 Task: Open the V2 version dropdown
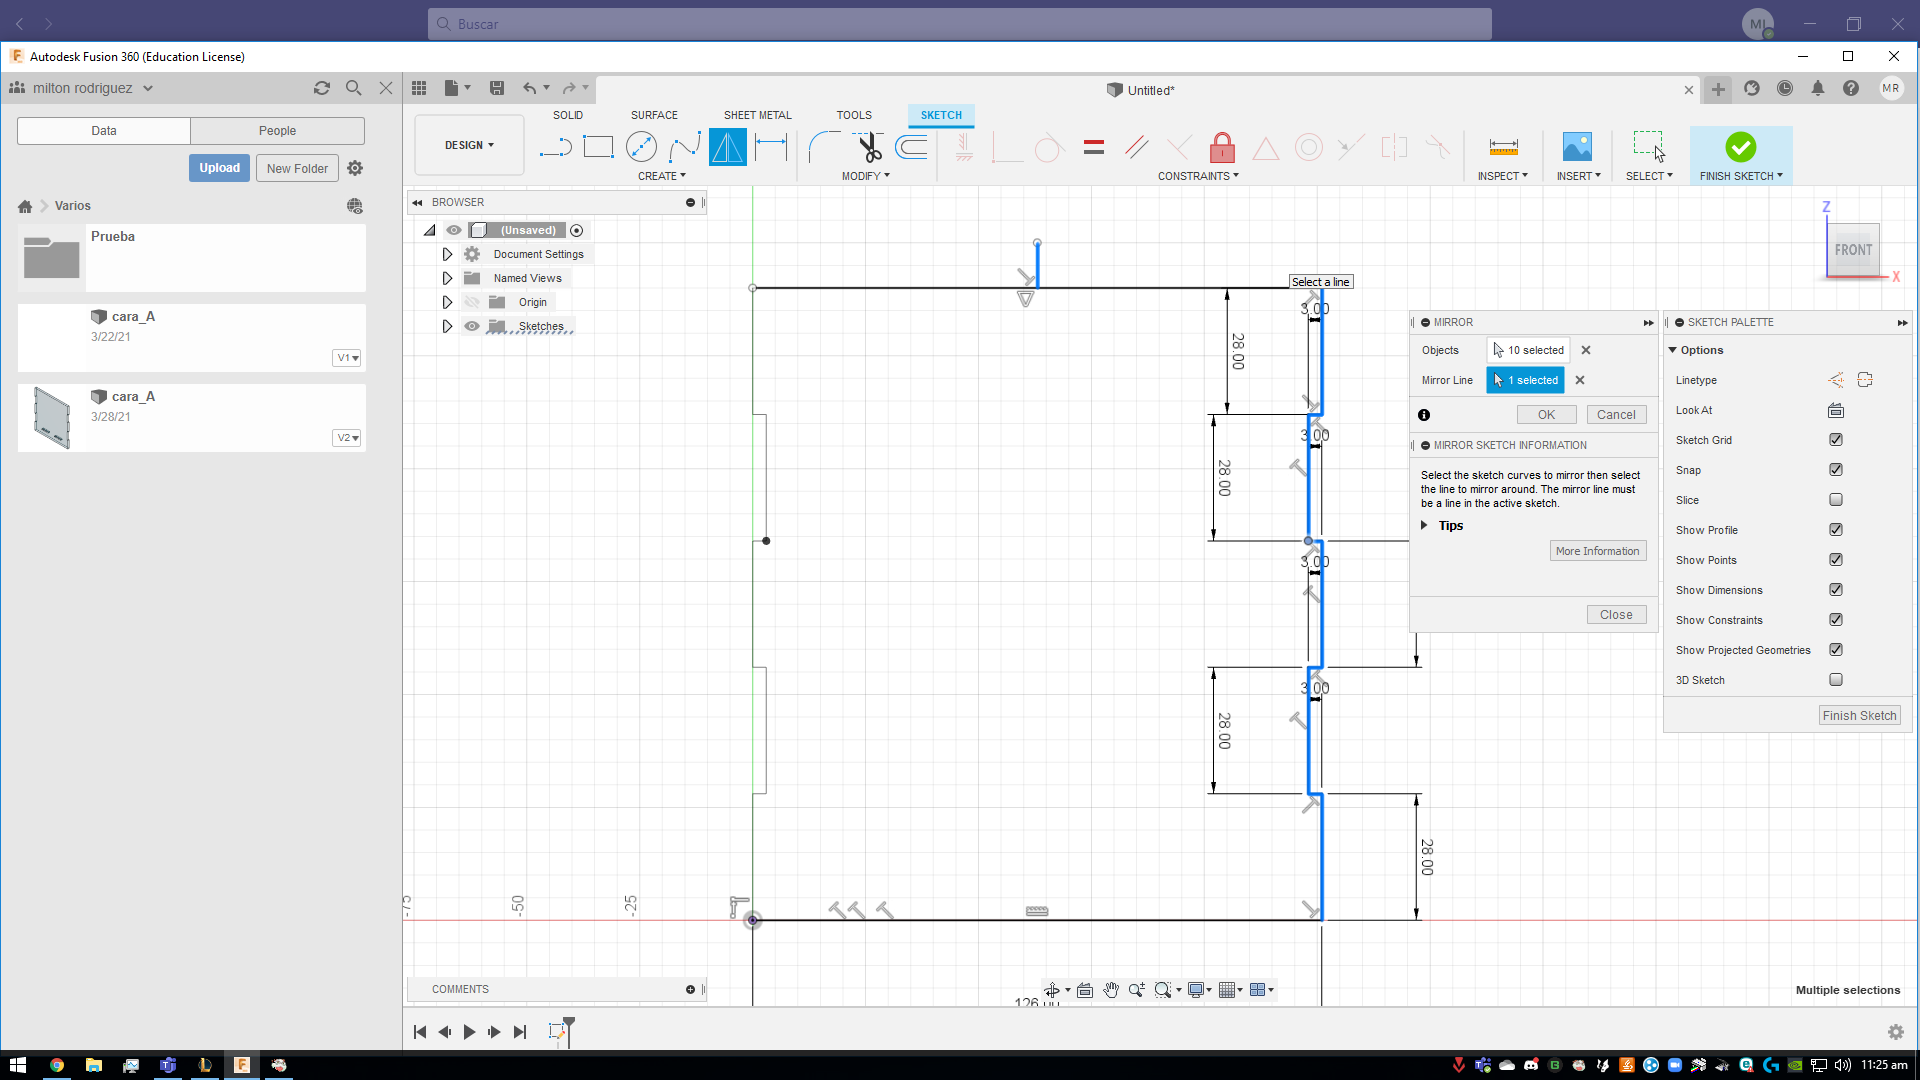tap(347, 438)
